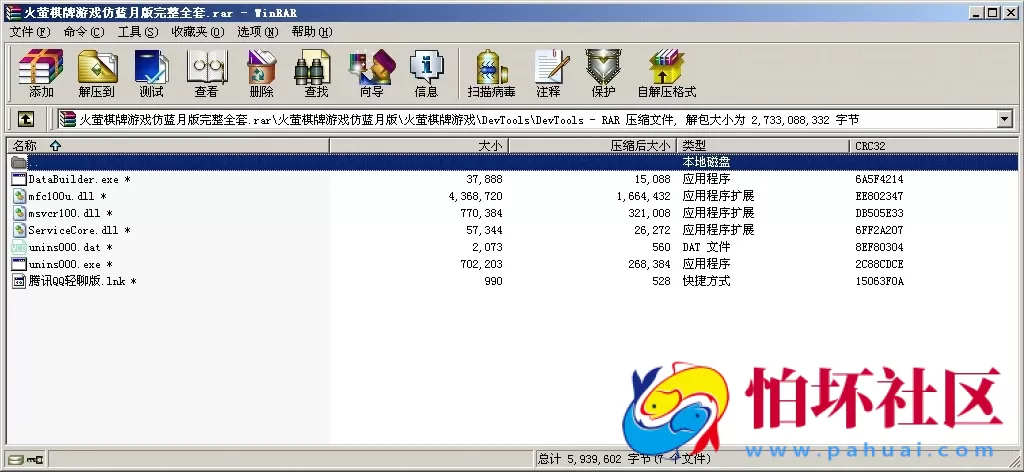Sort by CRC32 column header
This screenshot has height=472, width=1024.
(x=935, y=145)
